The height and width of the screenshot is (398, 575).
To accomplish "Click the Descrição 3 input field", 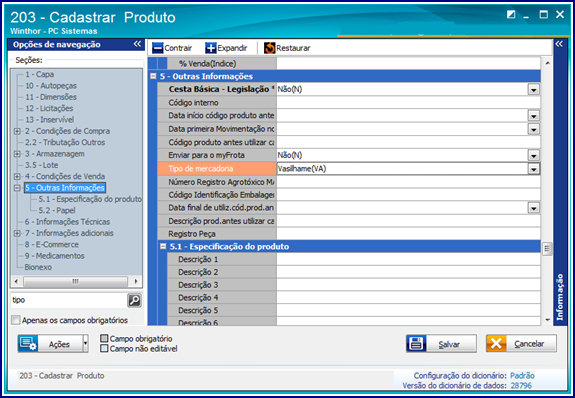I will pos(409,285).
